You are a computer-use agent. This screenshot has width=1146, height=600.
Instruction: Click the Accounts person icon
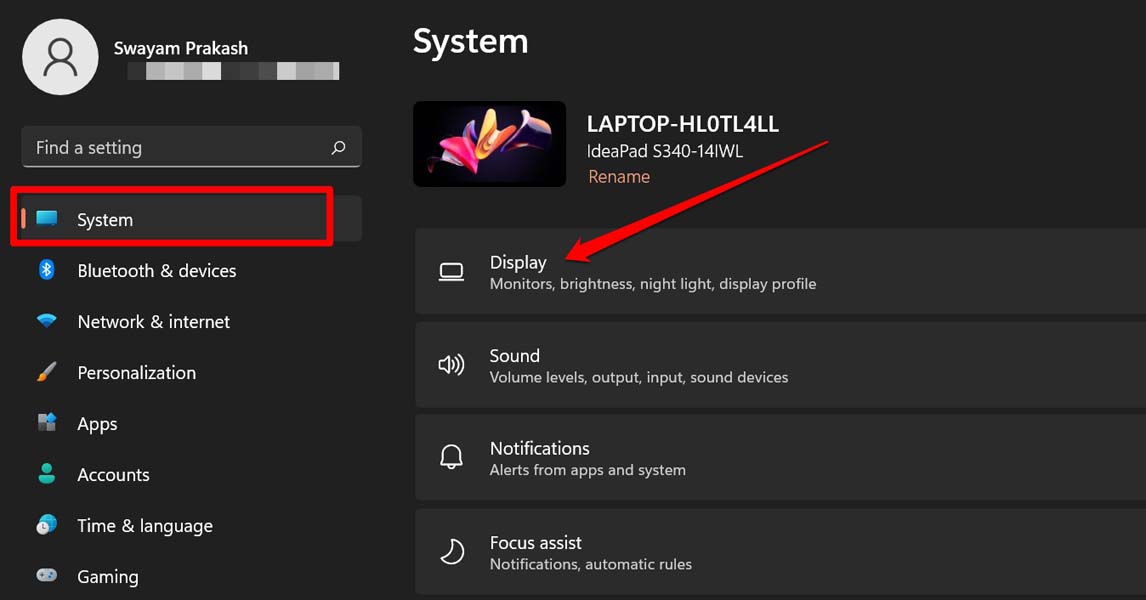[x=47, y=474]
